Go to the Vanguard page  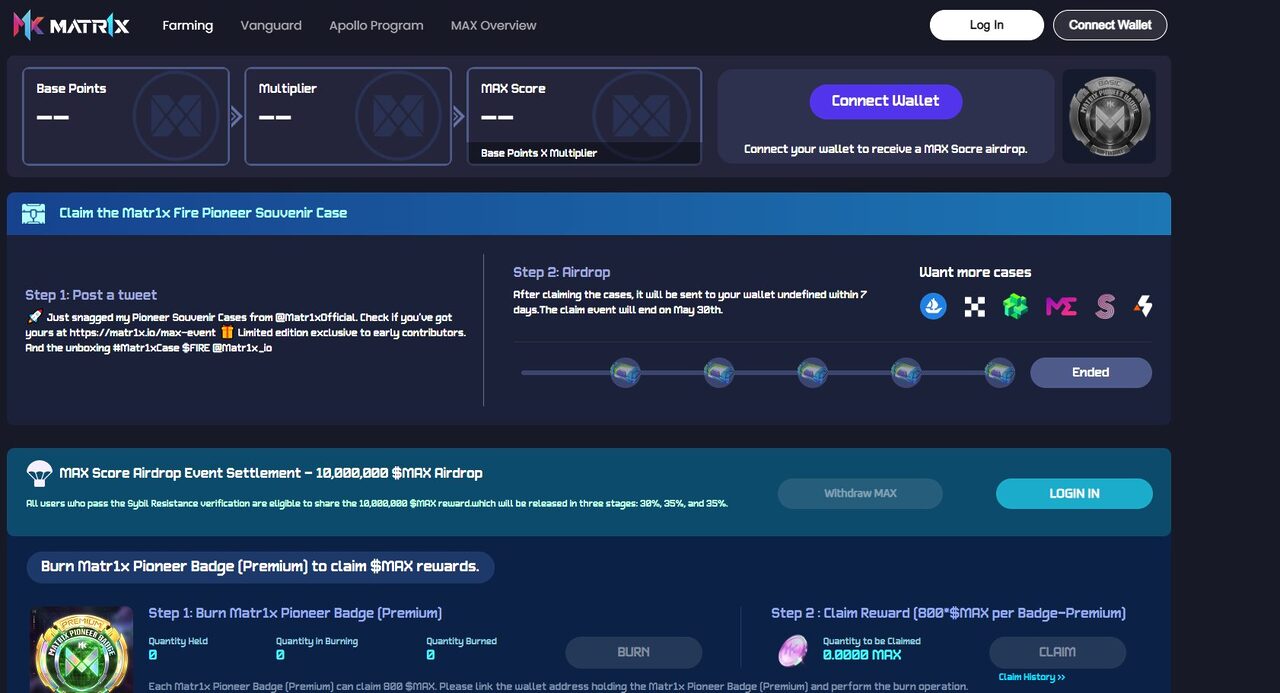tap(271, 25)
